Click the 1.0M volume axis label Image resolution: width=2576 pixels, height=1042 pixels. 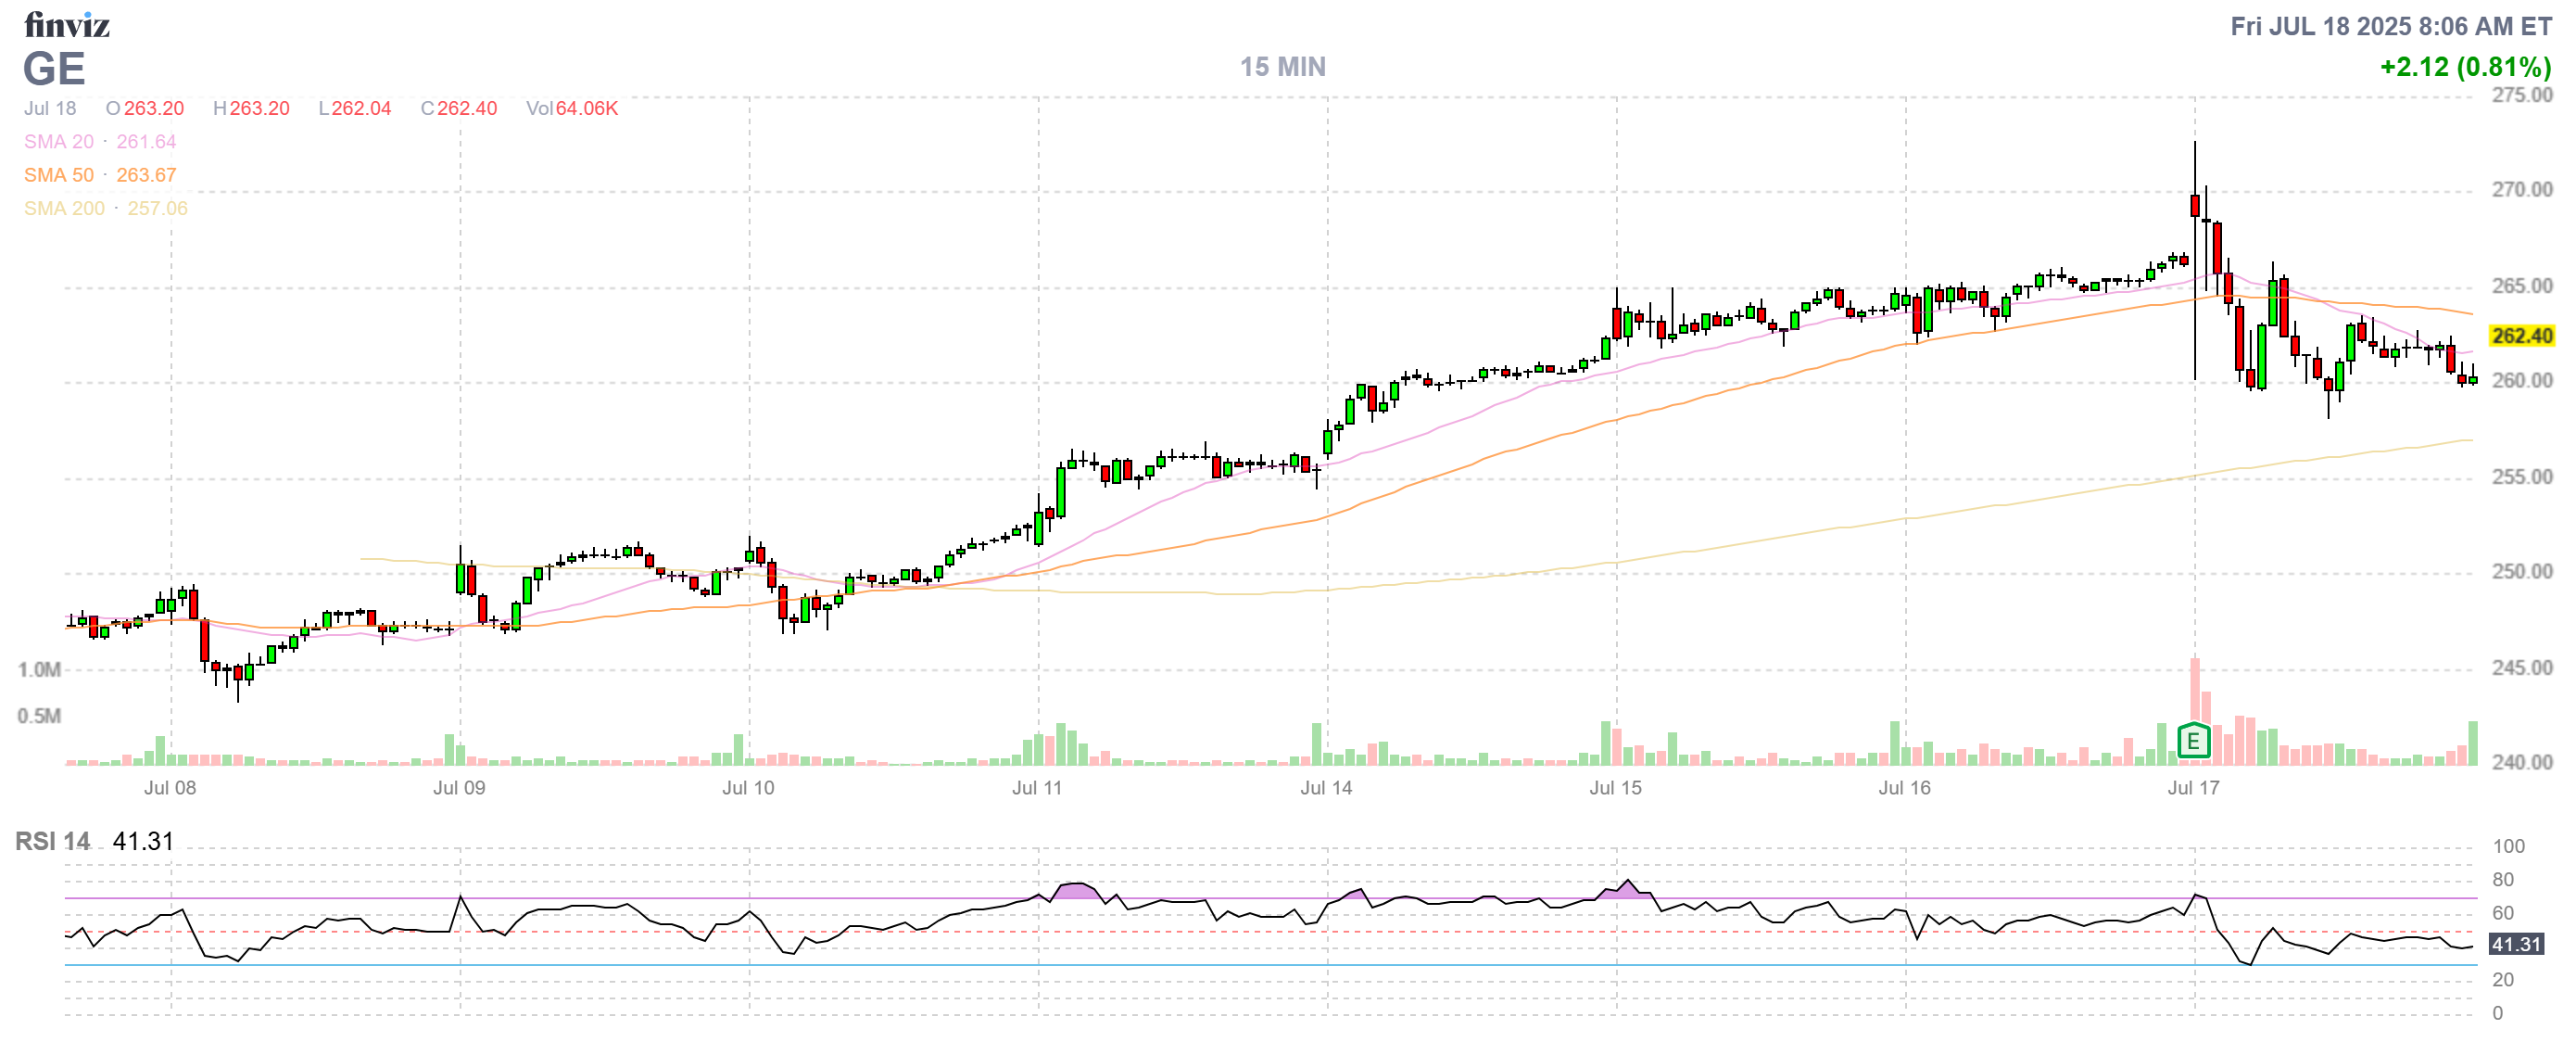point(39,669)
